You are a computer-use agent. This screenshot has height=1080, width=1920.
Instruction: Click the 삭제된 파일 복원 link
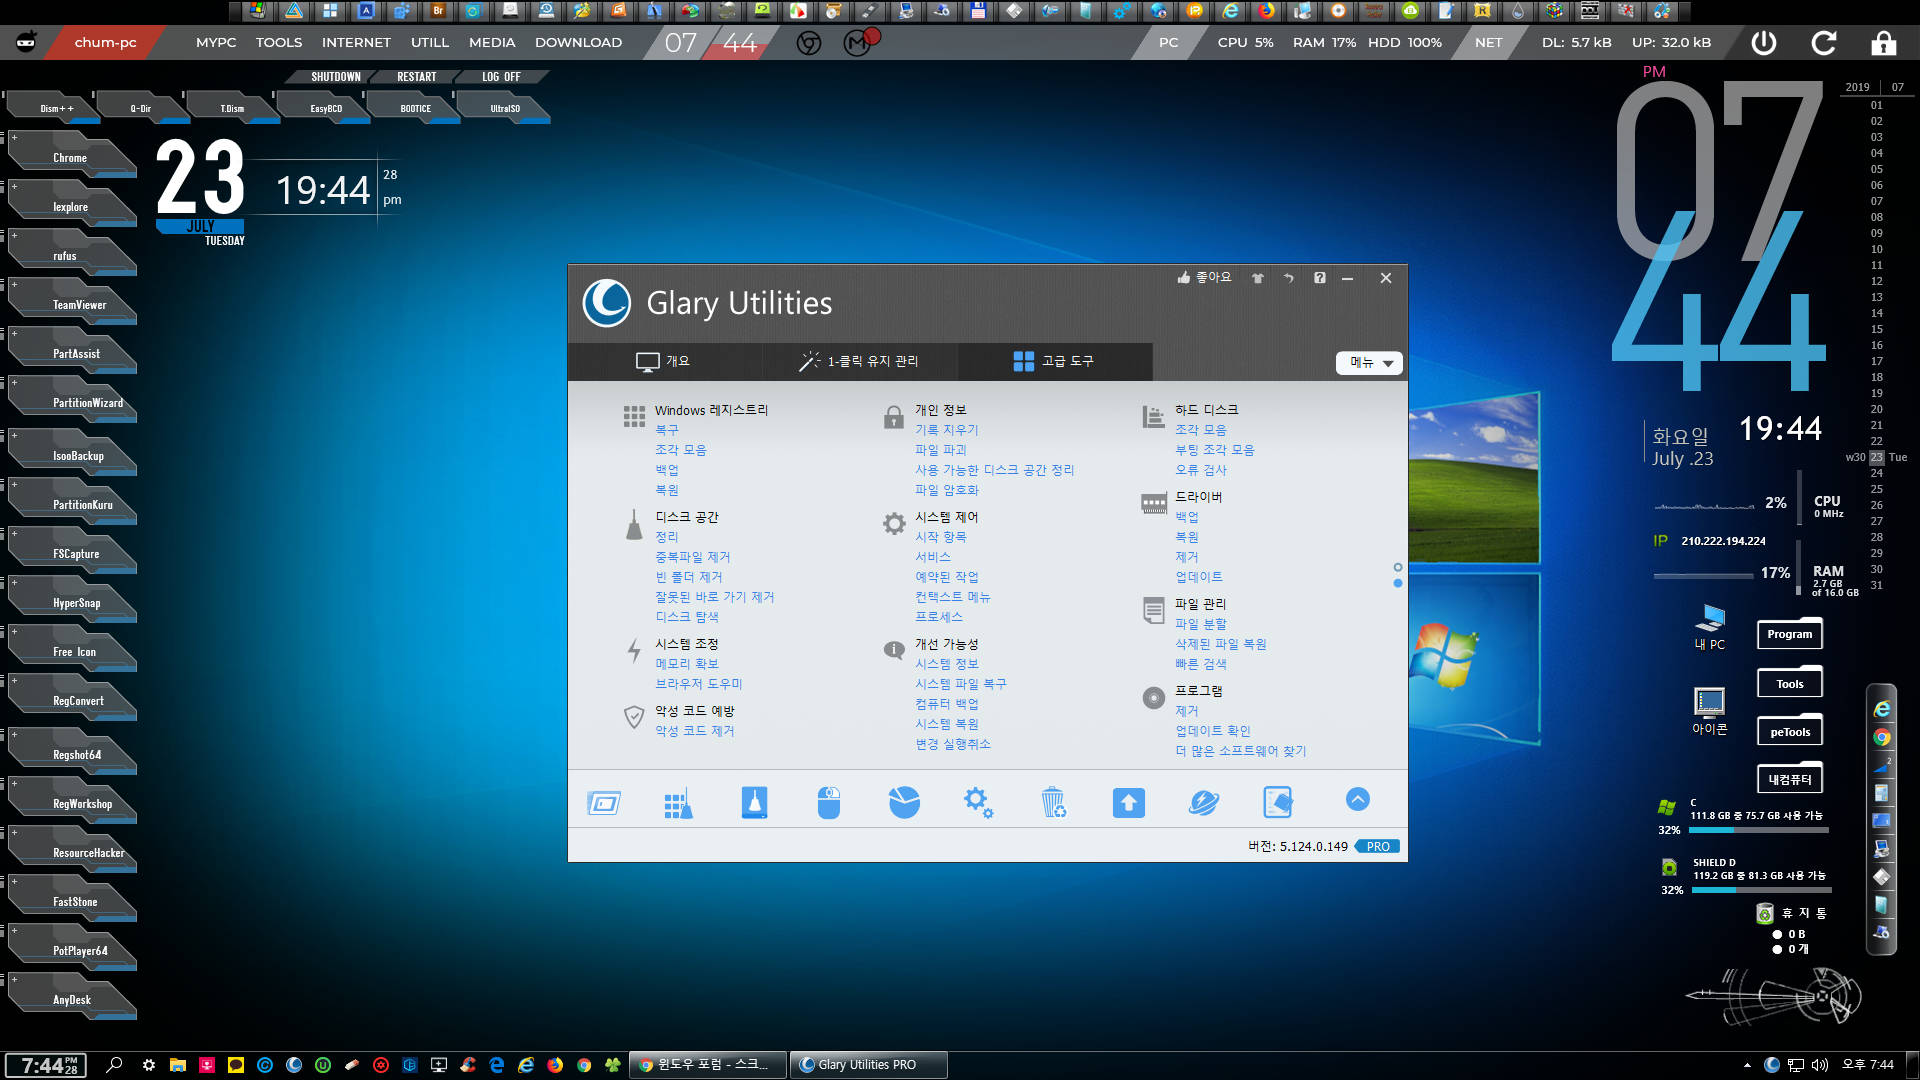point(1220,644)
